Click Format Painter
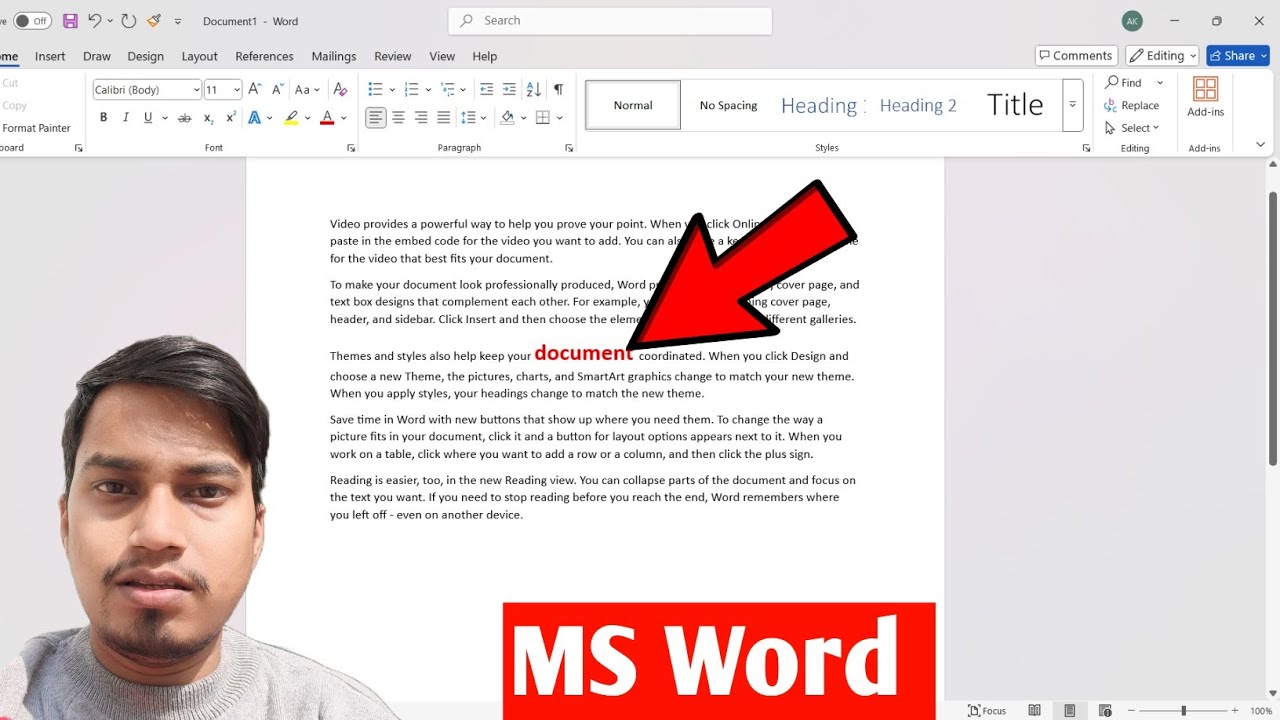Viewport: 1280px width, 720px height. click(36, 128)
